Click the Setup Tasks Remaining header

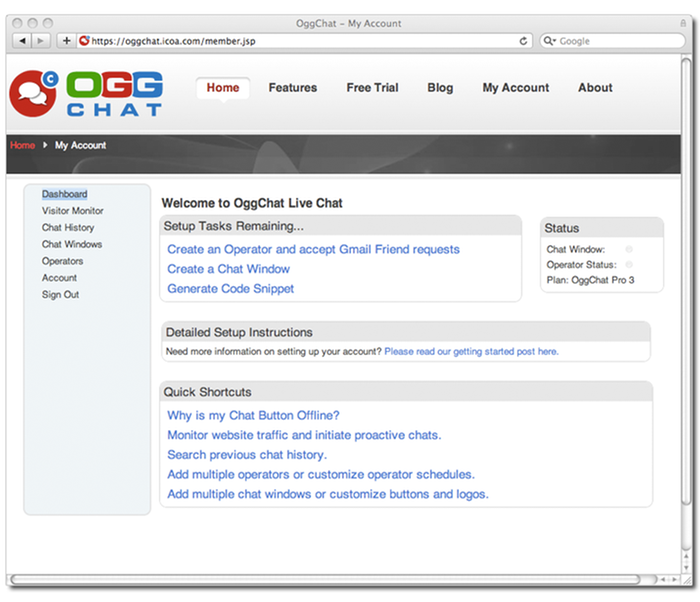coord(341,226)
